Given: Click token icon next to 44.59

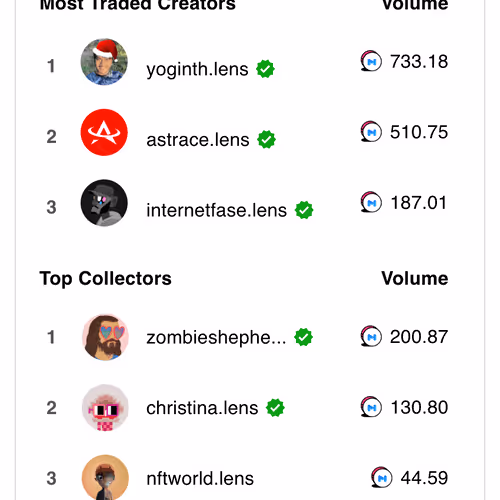Looking at the screenshot, I should point(382,477).
